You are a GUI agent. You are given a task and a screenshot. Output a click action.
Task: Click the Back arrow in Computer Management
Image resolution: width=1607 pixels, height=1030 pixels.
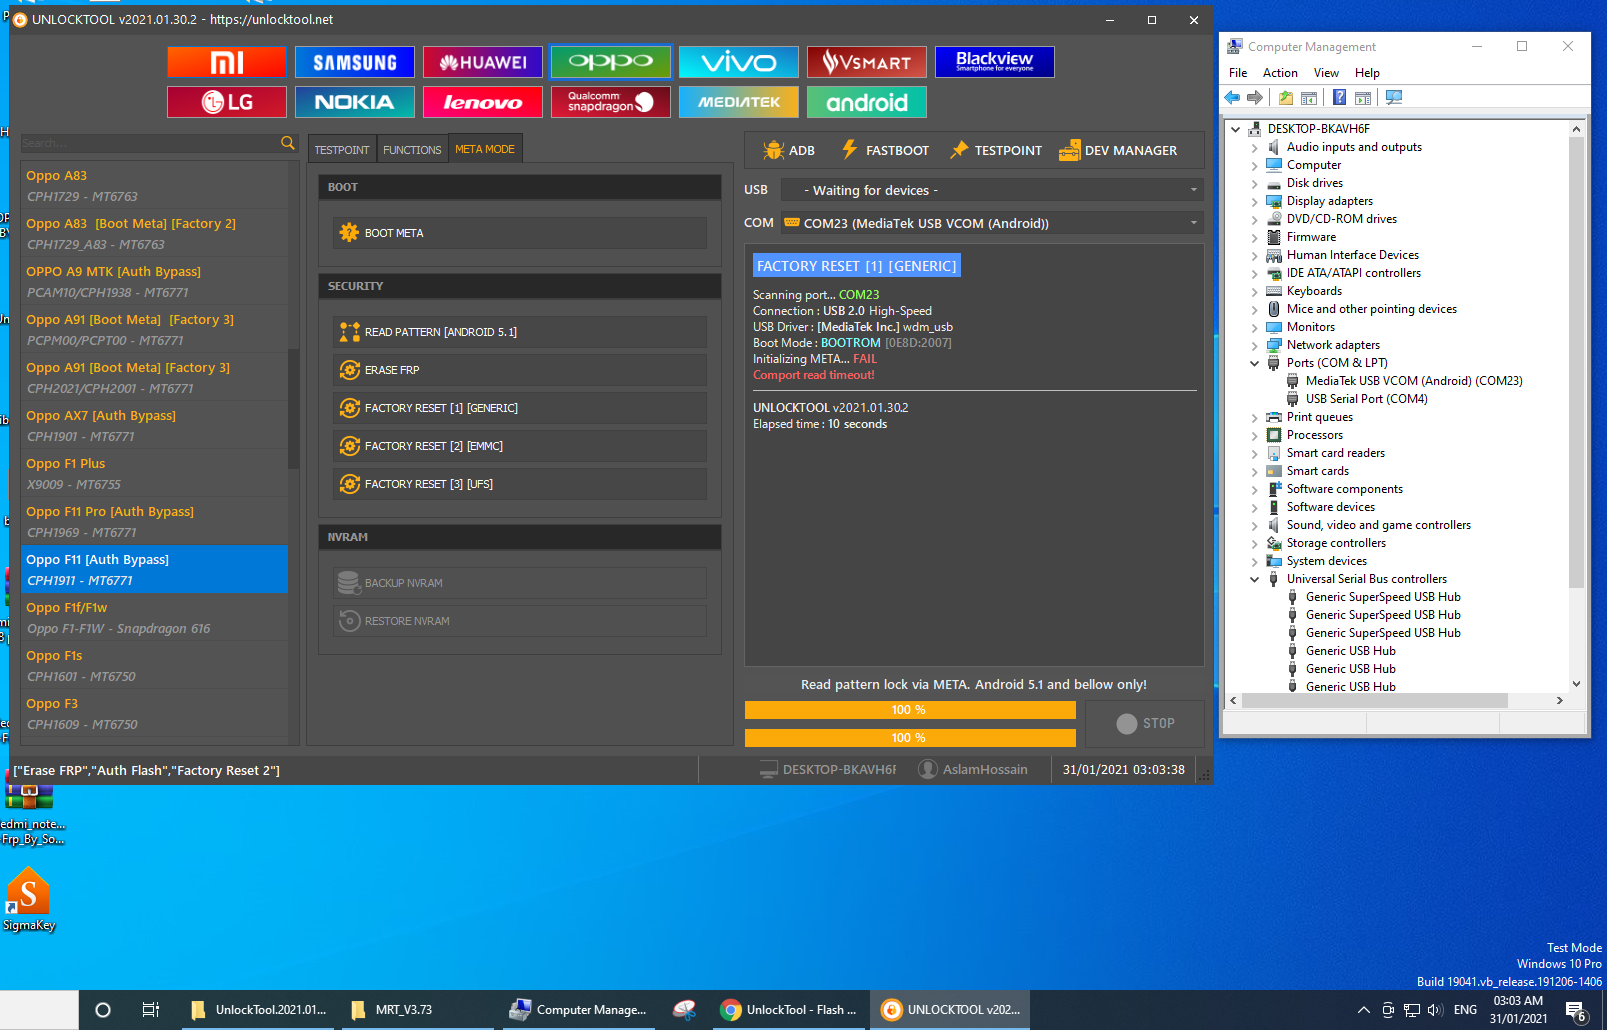pos(1232,97)
